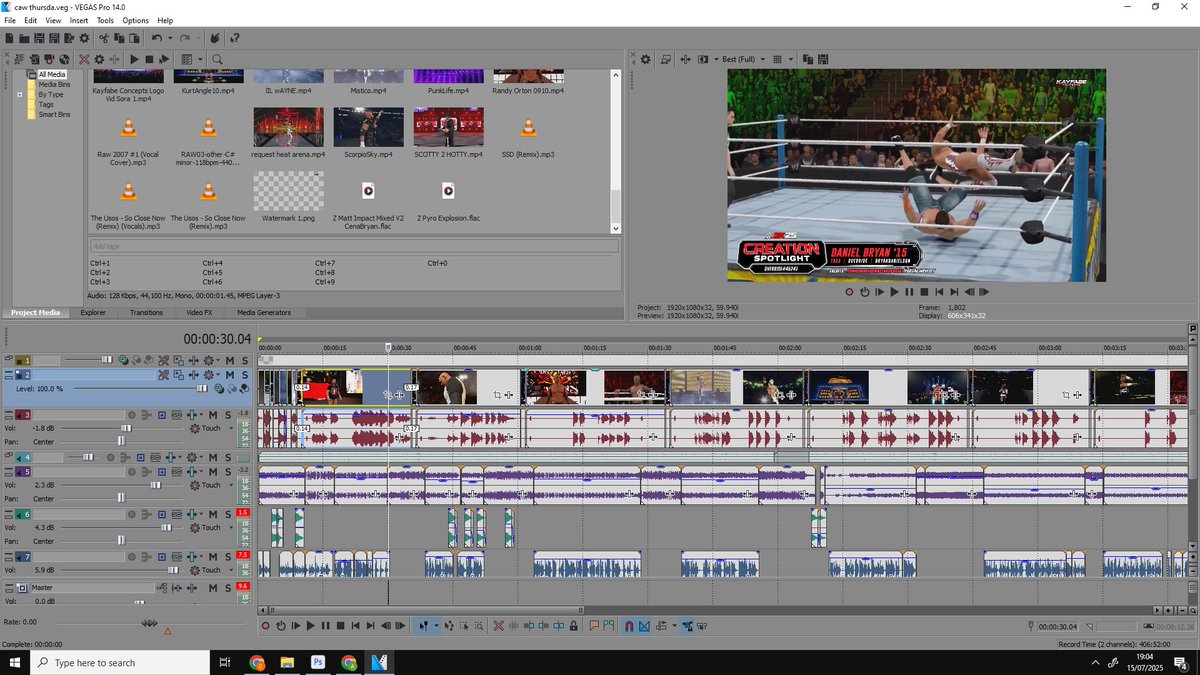The height and width of the screenshot is (675, 1200).
Task: Expand the By Type tree node
Action: (x=20, y=95)
